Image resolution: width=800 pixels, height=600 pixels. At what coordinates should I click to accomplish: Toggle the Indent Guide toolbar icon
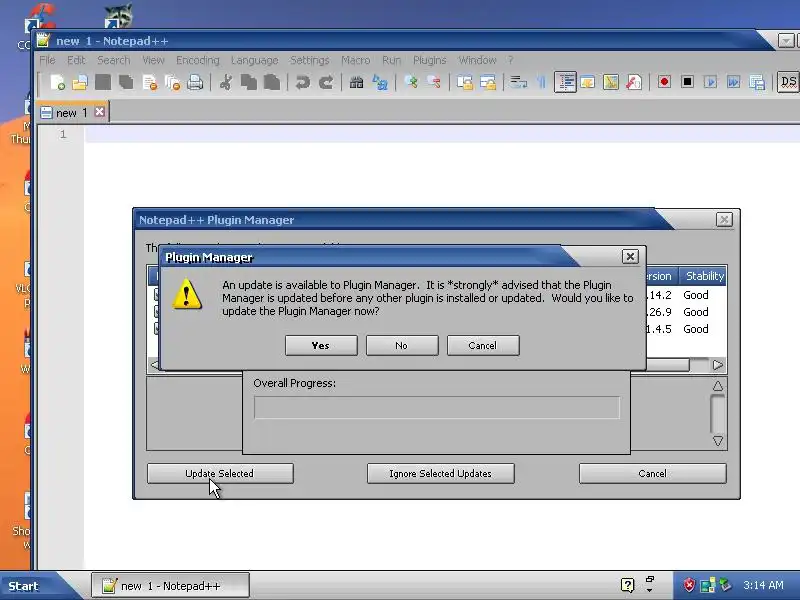(x=565, y=82)
